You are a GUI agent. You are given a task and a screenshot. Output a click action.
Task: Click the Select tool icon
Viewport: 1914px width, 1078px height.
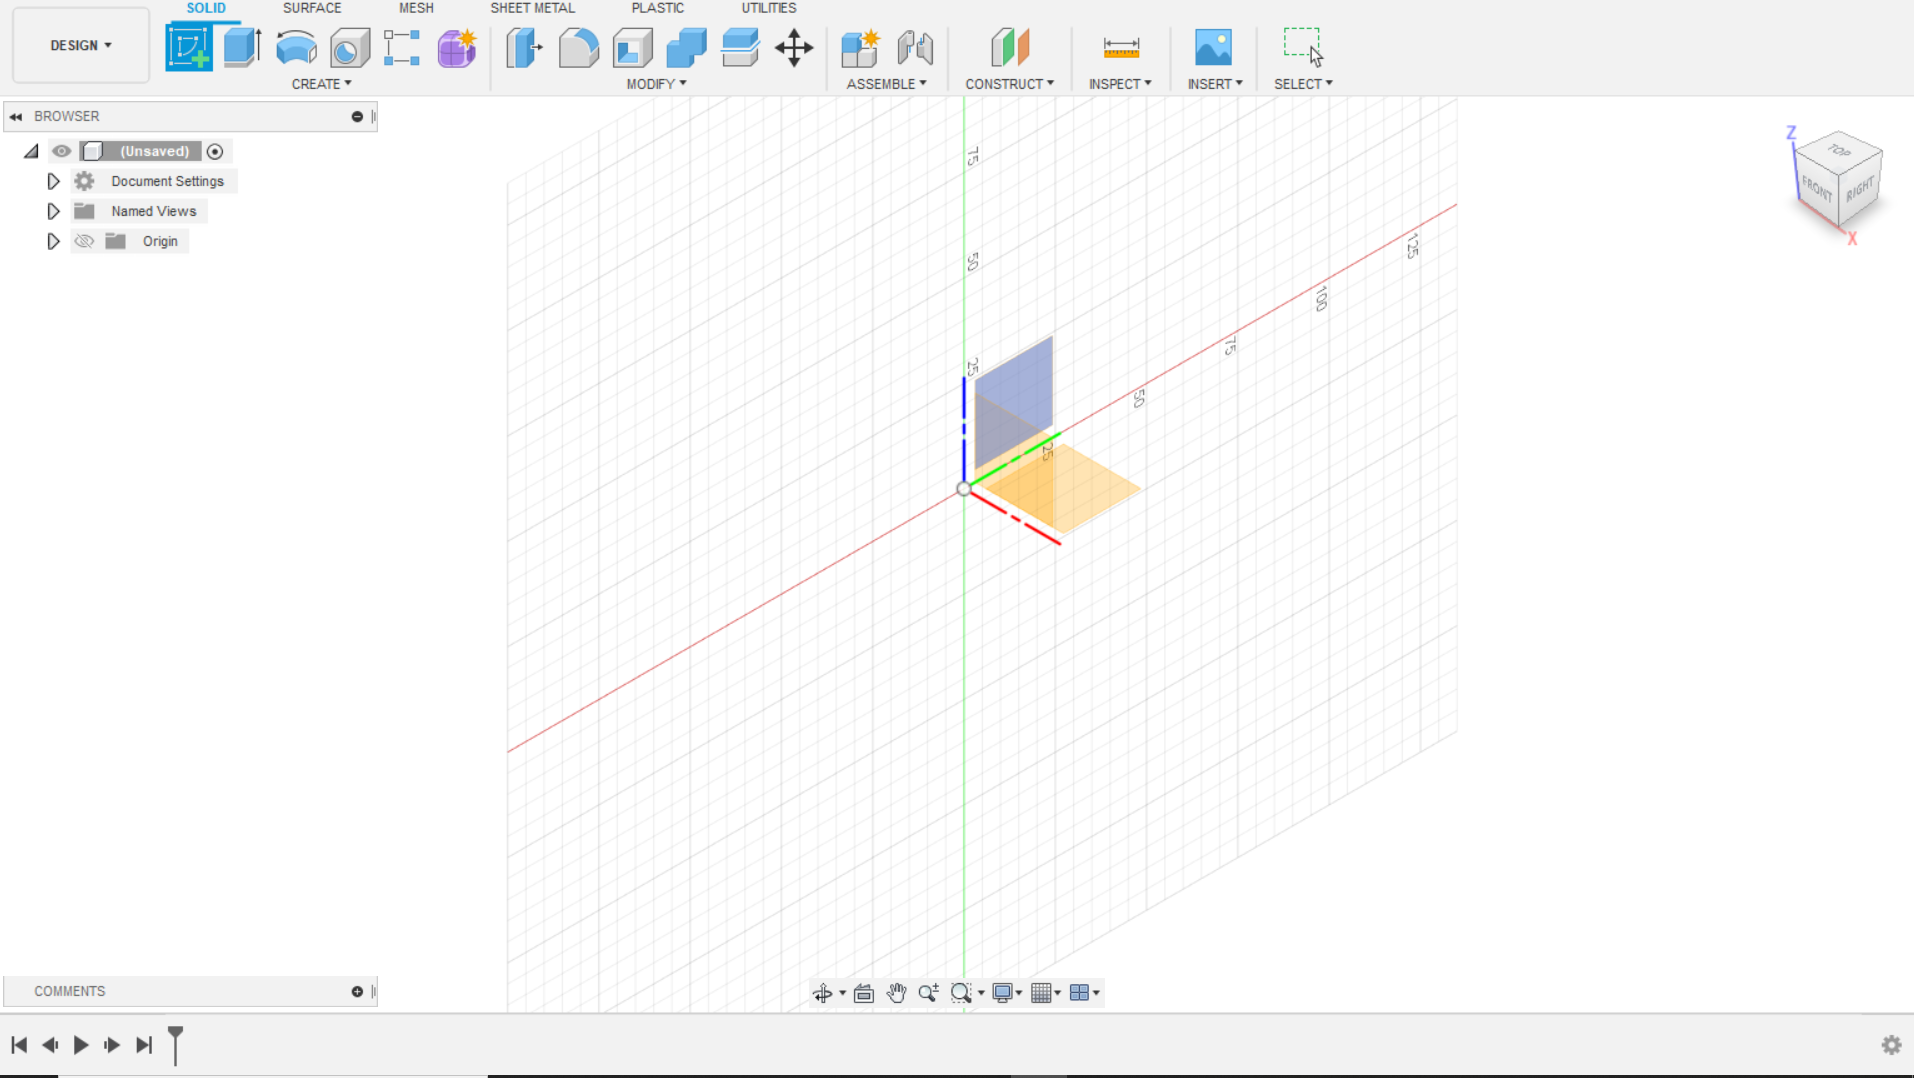click(1304, 47)
